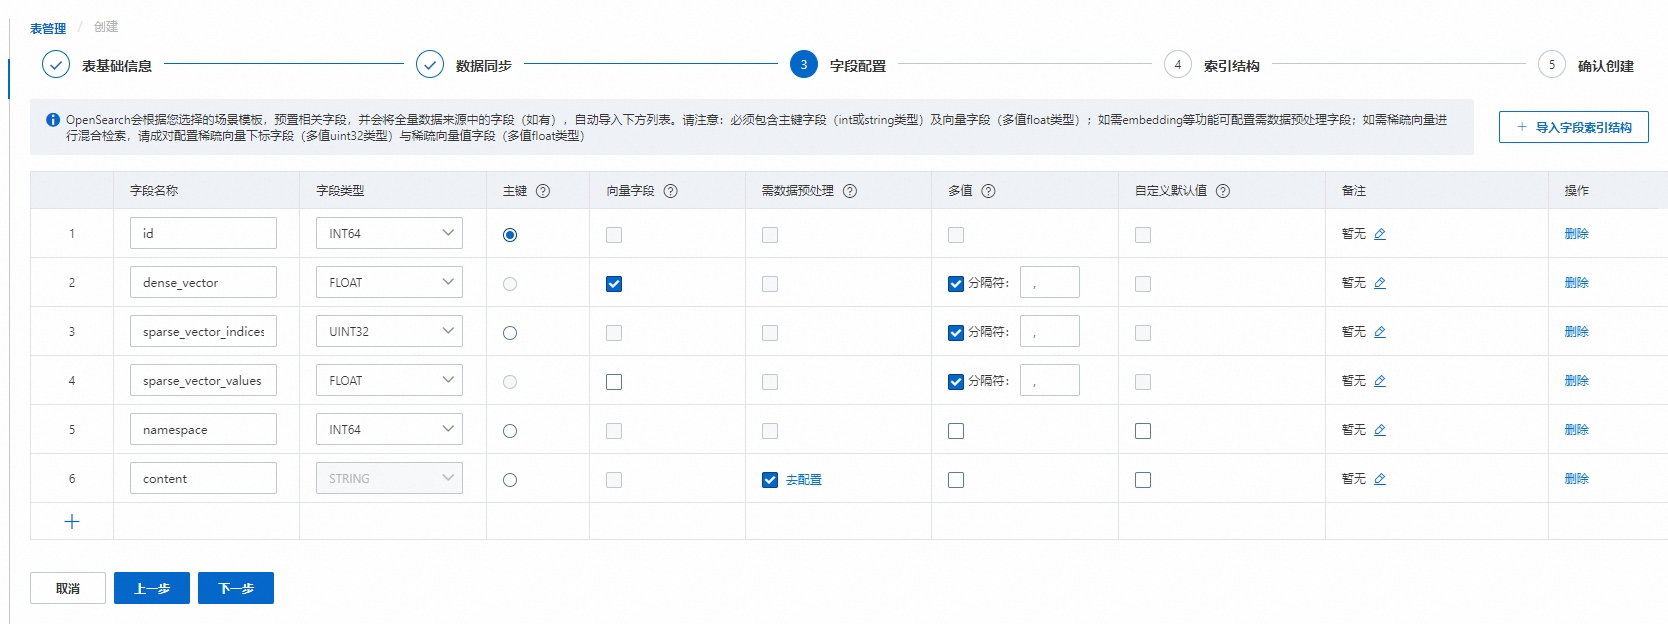Image resolution: width=1668 pixels, height=624 pixels.
Task: Click the step 3 字段配置 circle icon
Action: 804,65
